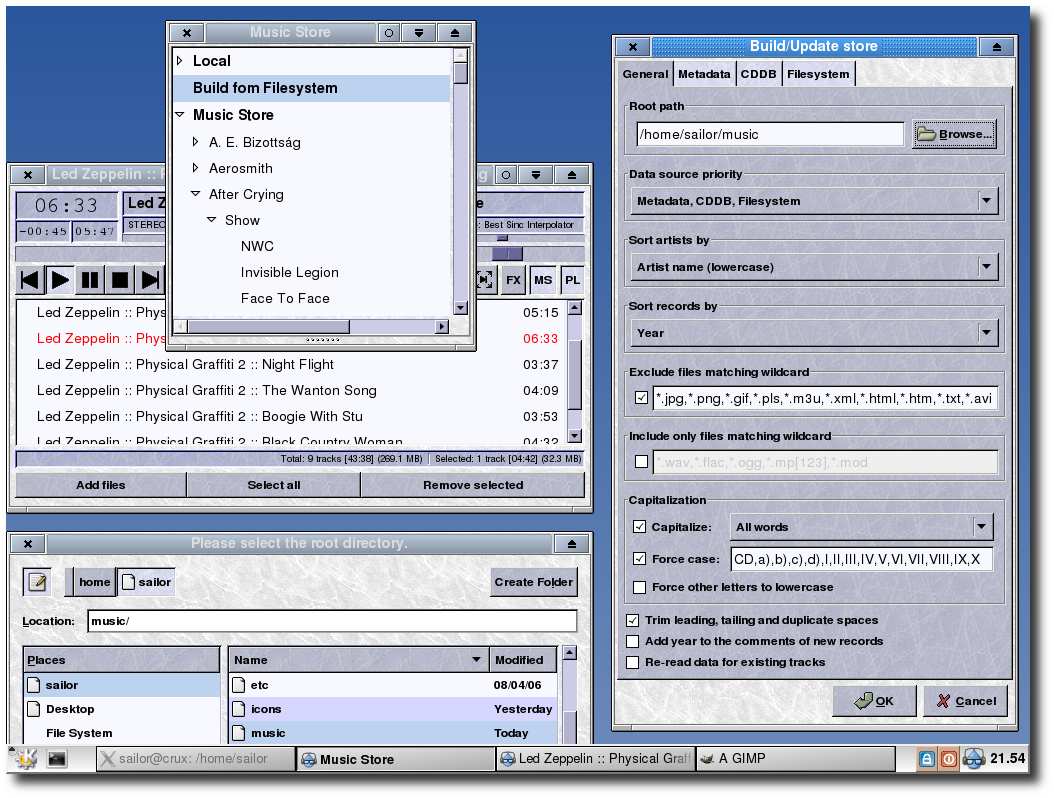Expand the Aerosmith artist node
This screenshot has height=798, width=1054.
pos(195,167)
